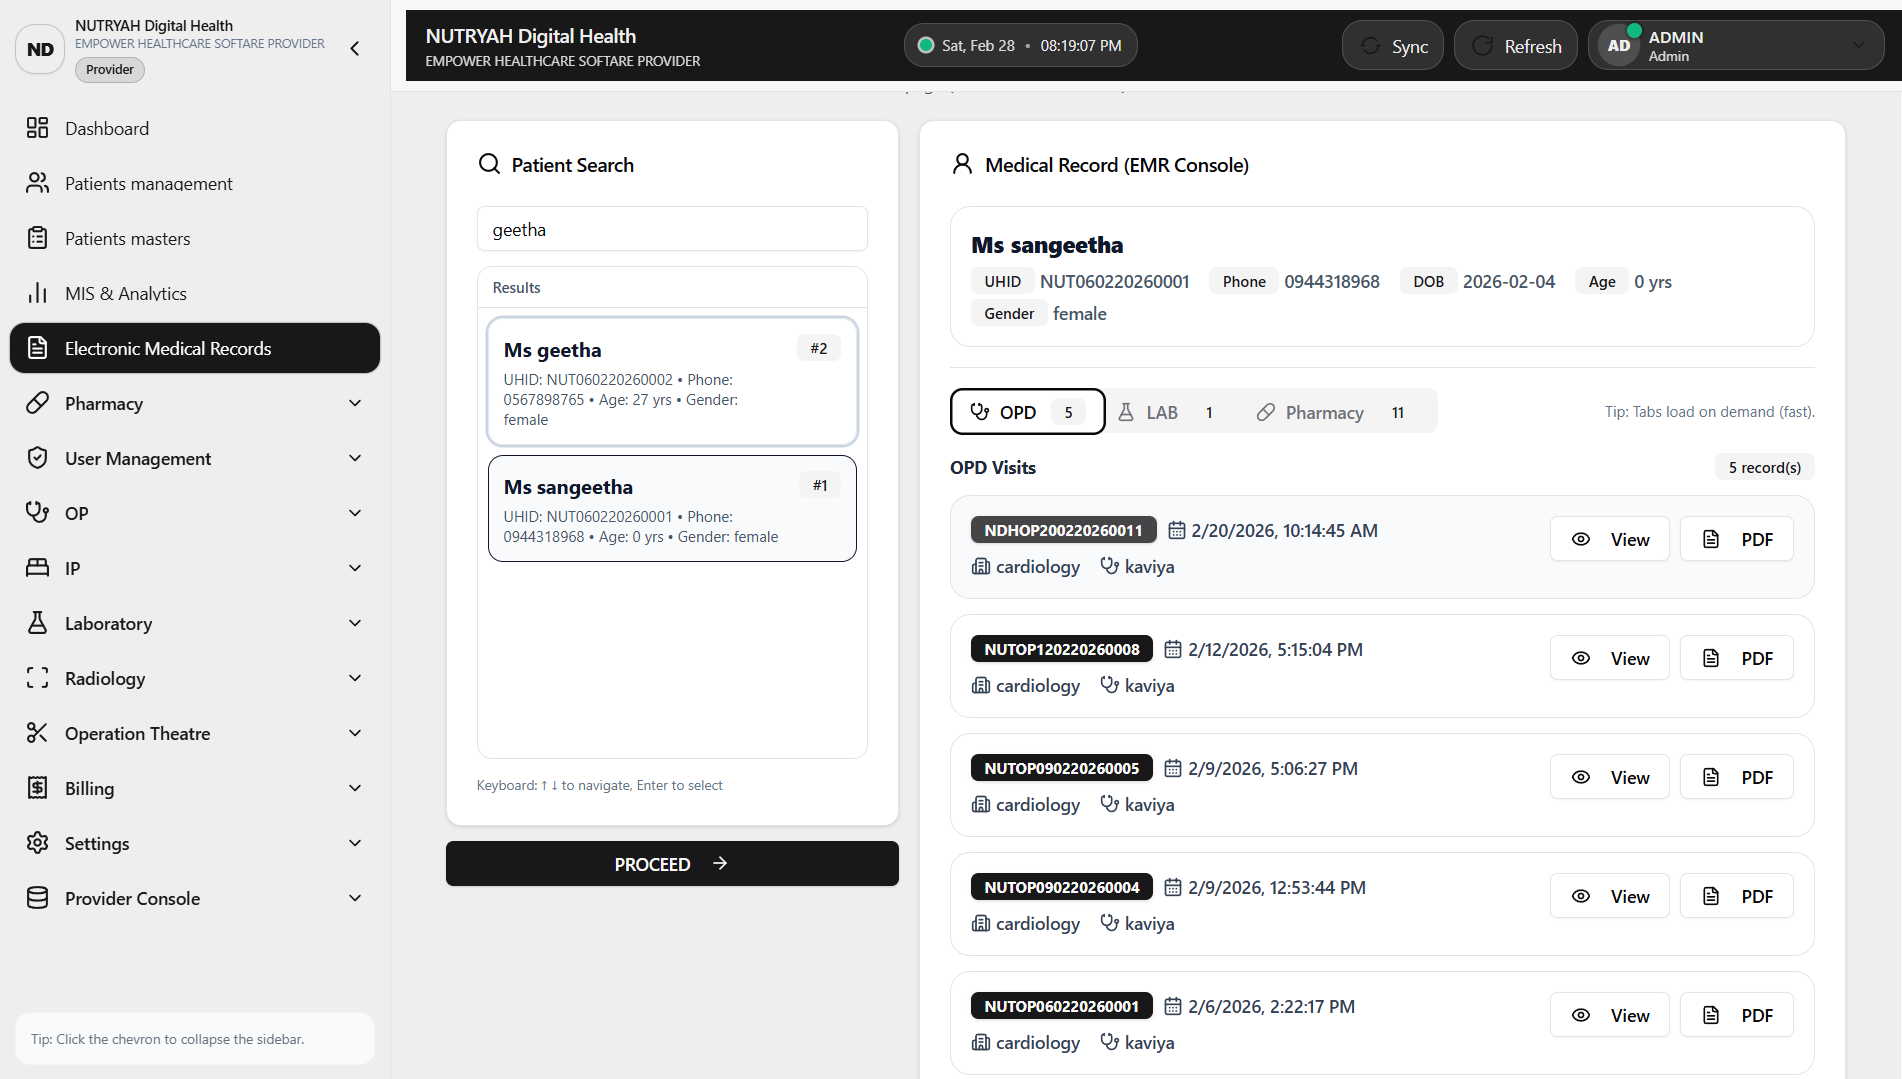Open the Pharmacy tab in EMR Console
Viewport: 1902px width, 1079px height.
(x=1324, y=411)
